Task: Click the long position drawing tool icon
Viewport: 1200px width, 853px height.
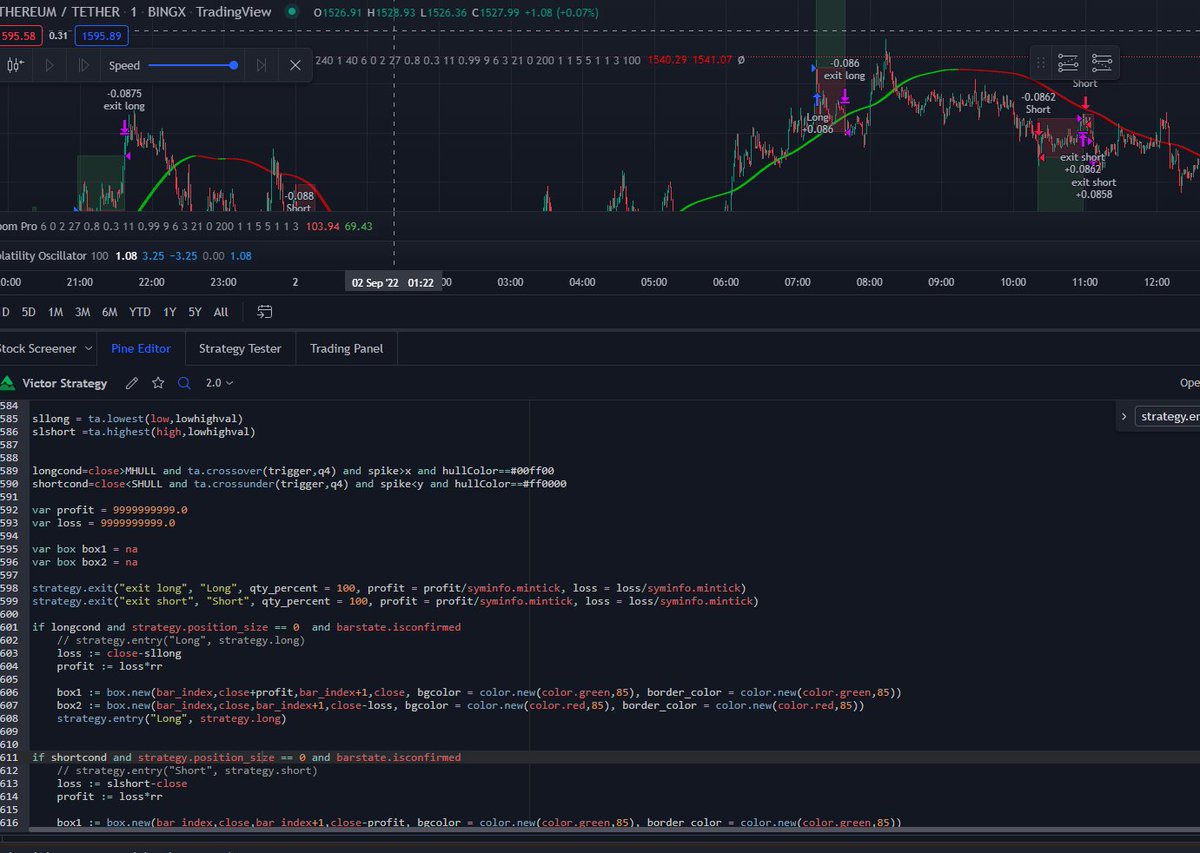Action: coord(1067,63)
